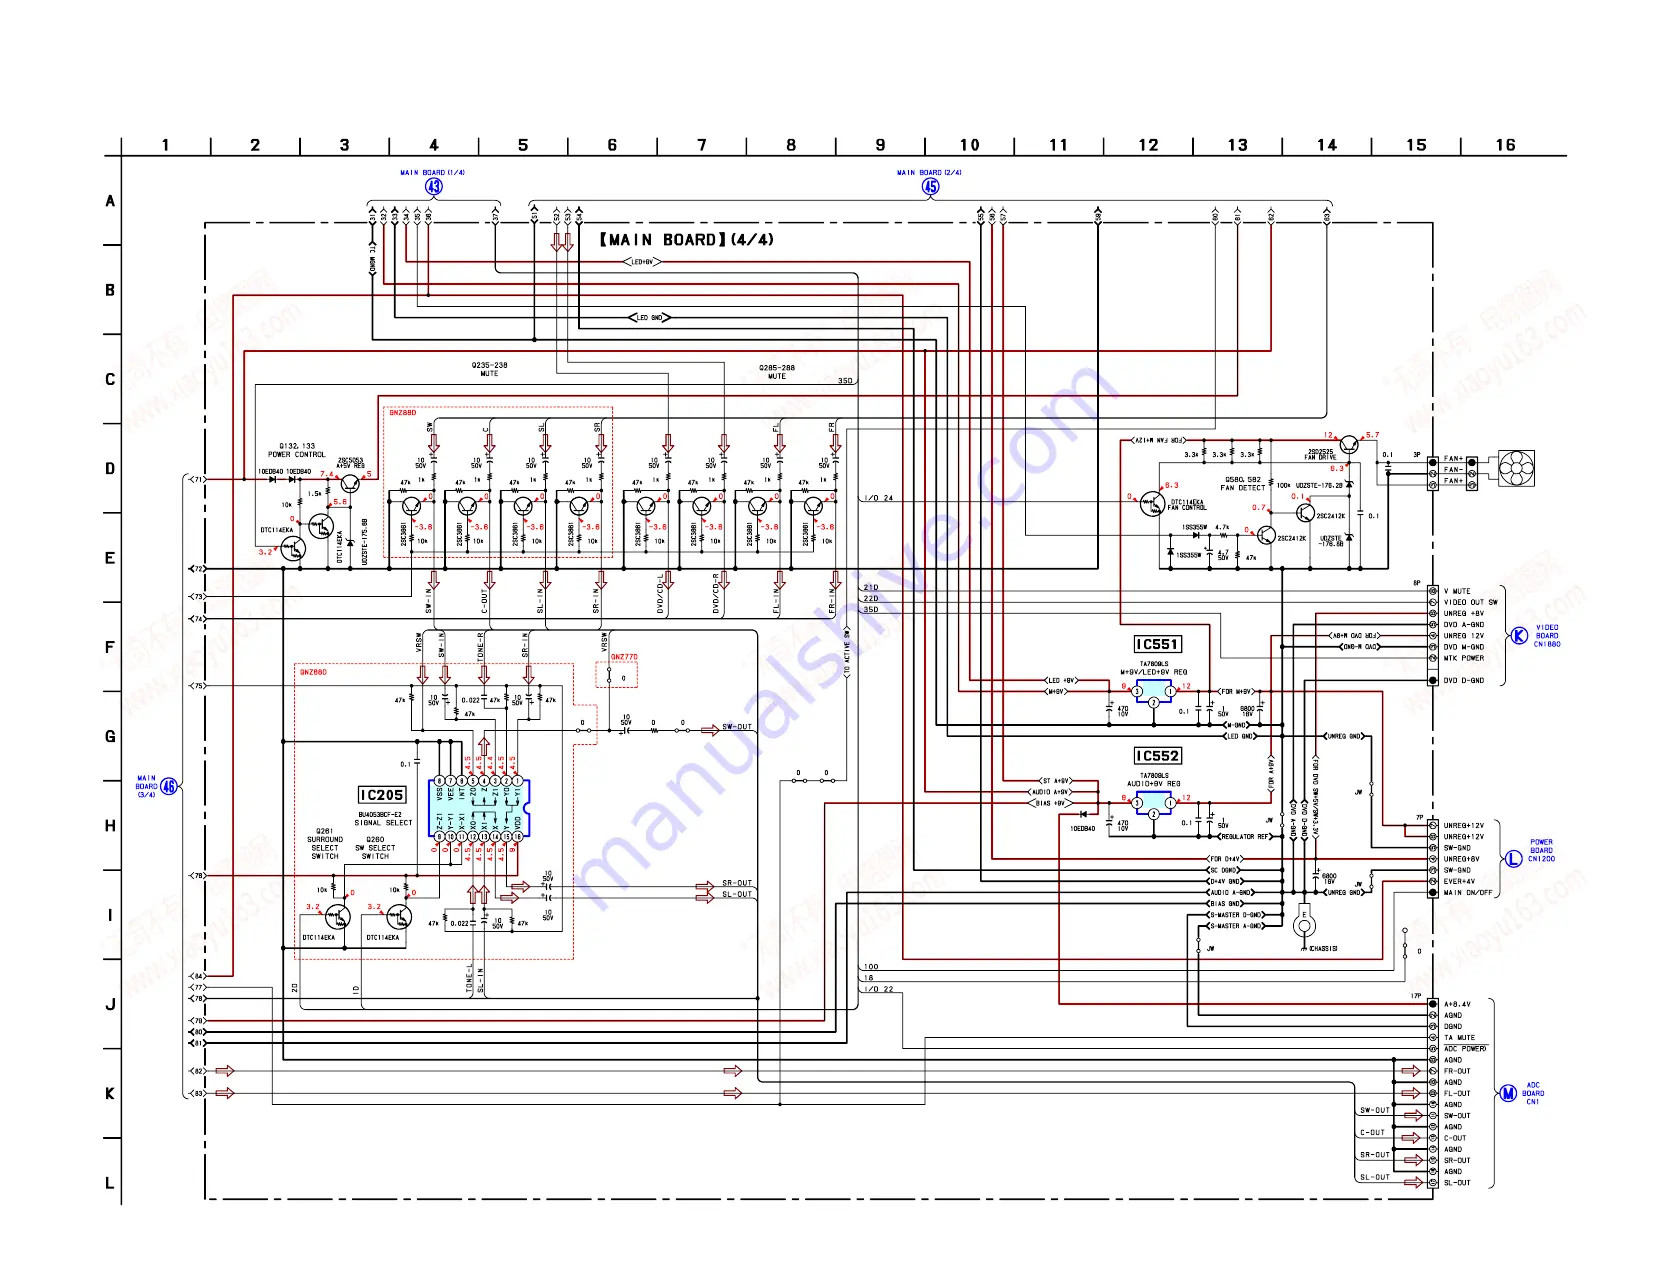The width and height of the screenshot is (1680, 1263).
Task: Click the blue circled K connector marker
Action: point(1519,636)
